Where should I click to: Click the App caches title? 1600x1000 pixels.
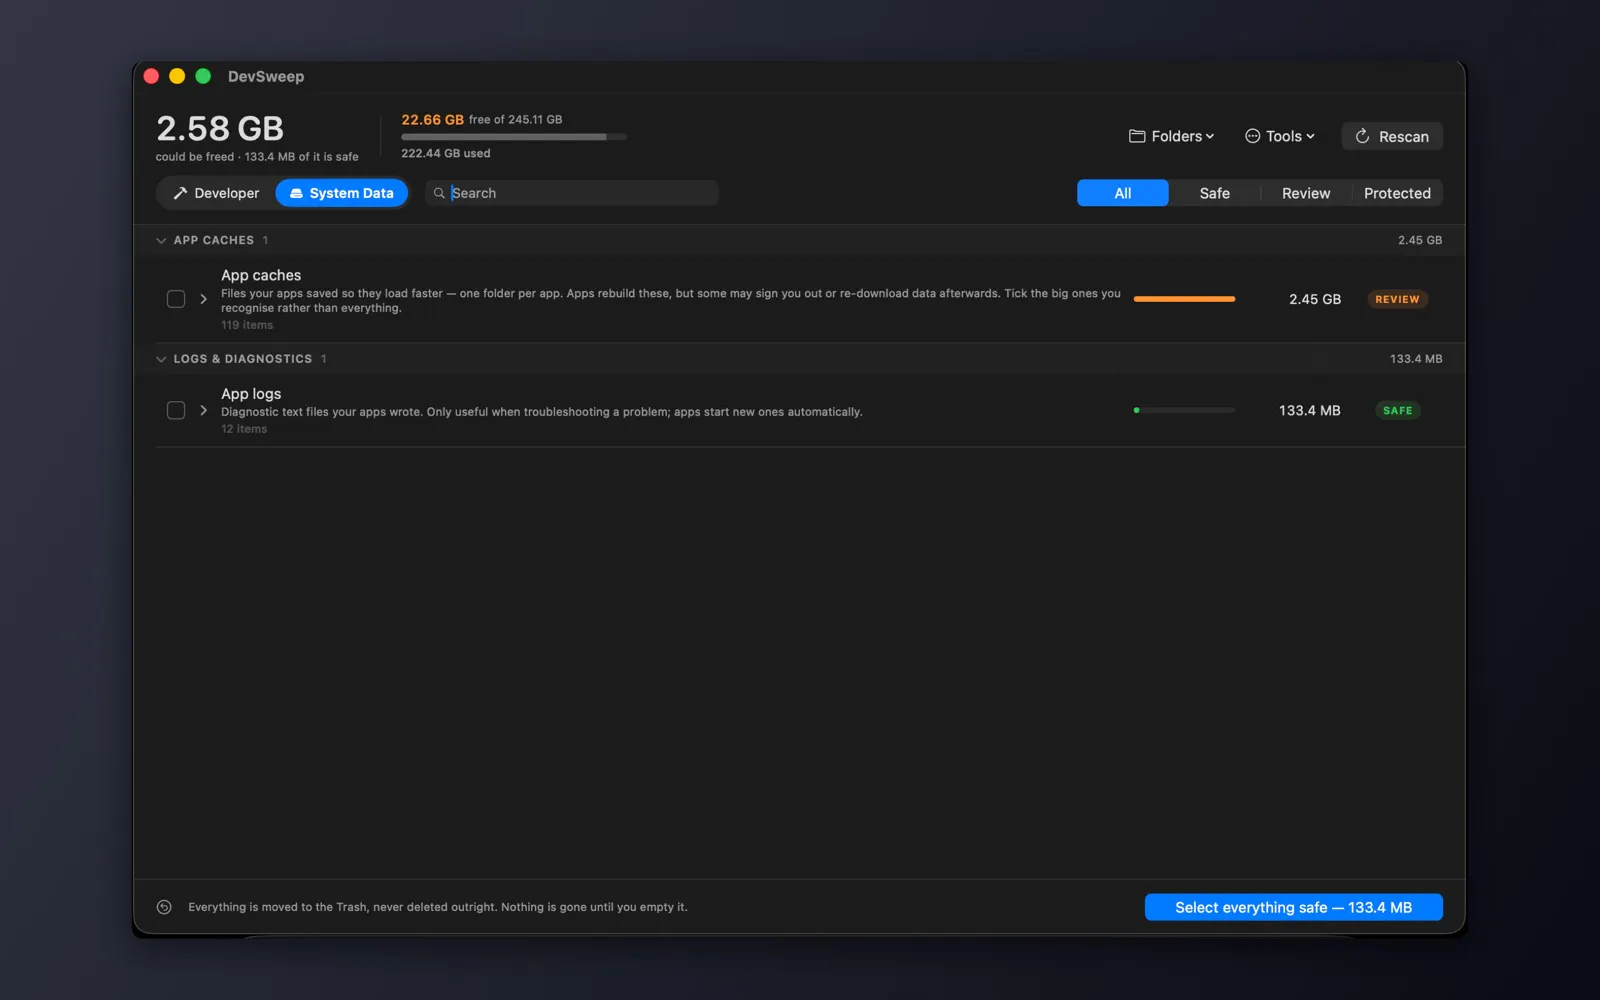[x=261, y=275]
